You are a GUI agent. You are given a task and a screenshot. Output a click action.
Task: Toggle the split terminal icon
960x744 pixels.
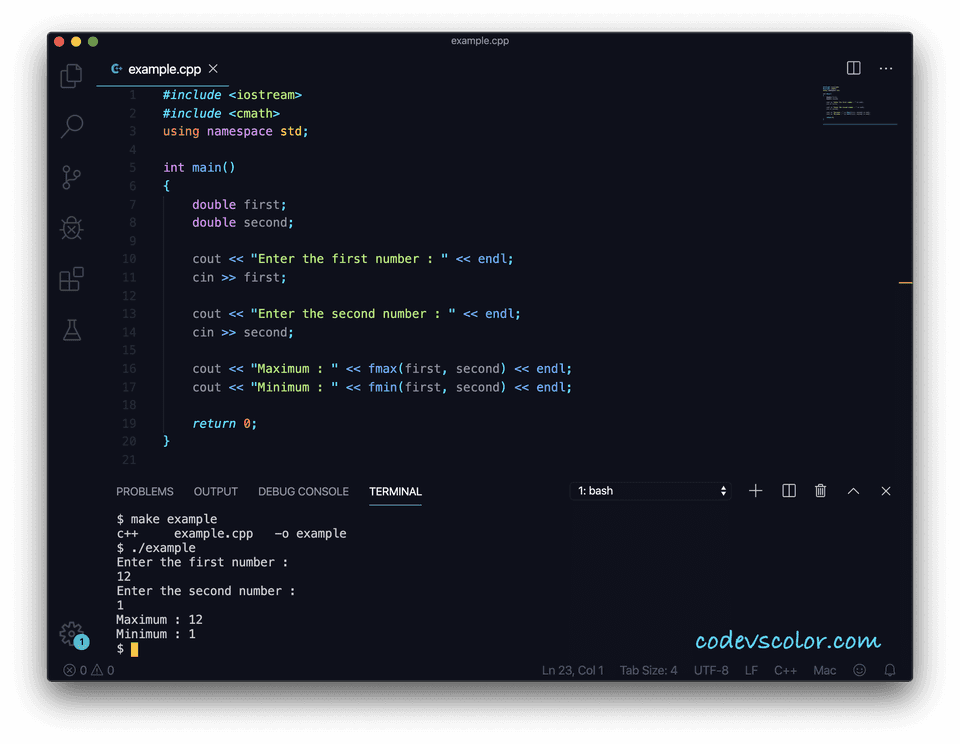(x=788, y=491)
